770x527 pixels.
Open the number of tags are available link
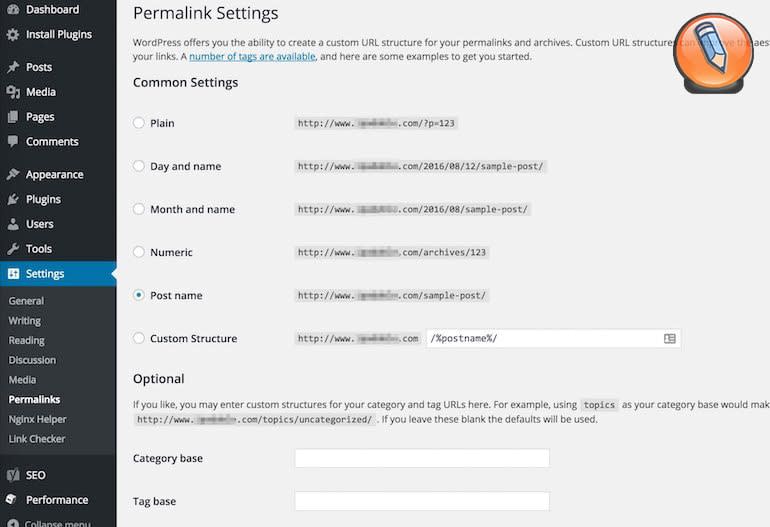(252, 57)
